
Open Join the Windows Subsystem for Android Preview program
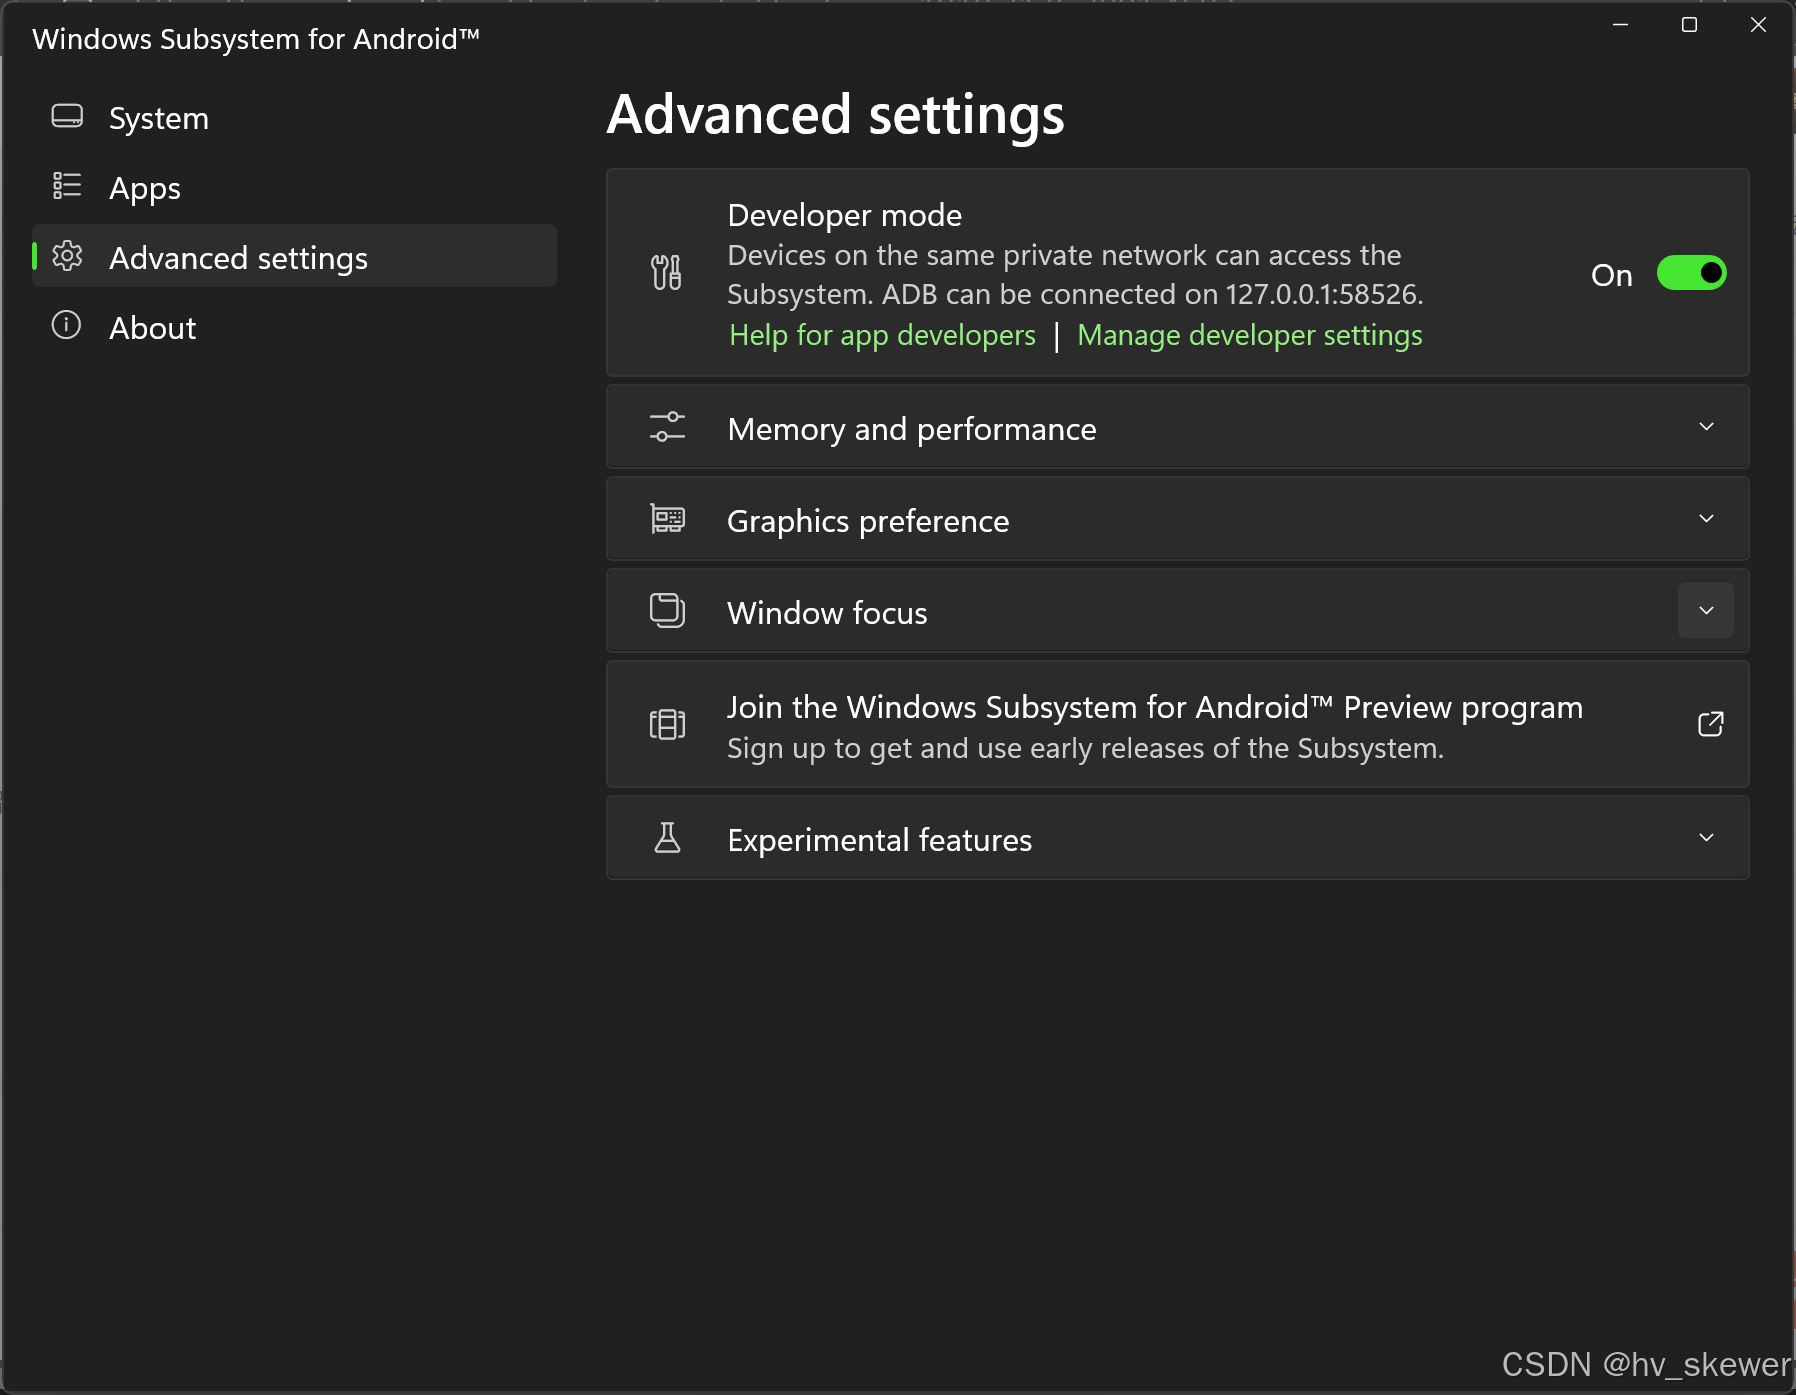(1177, 724)
